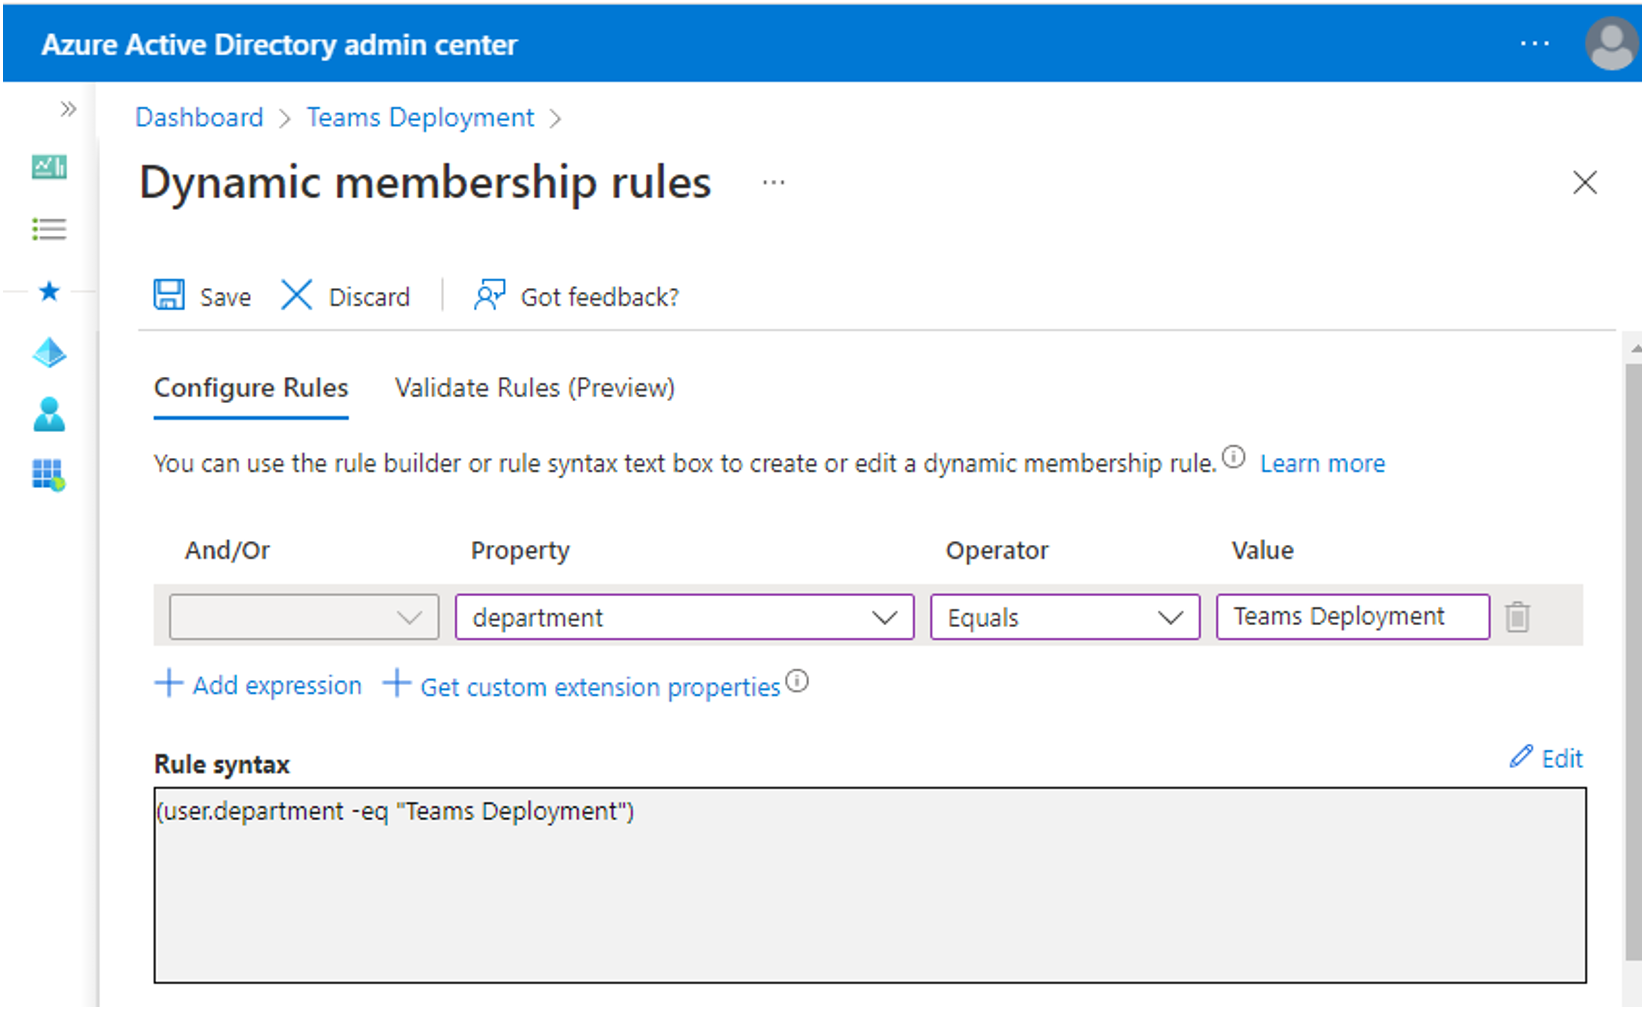
Task: Click the Discard X icon
Action: click(296, 295)
